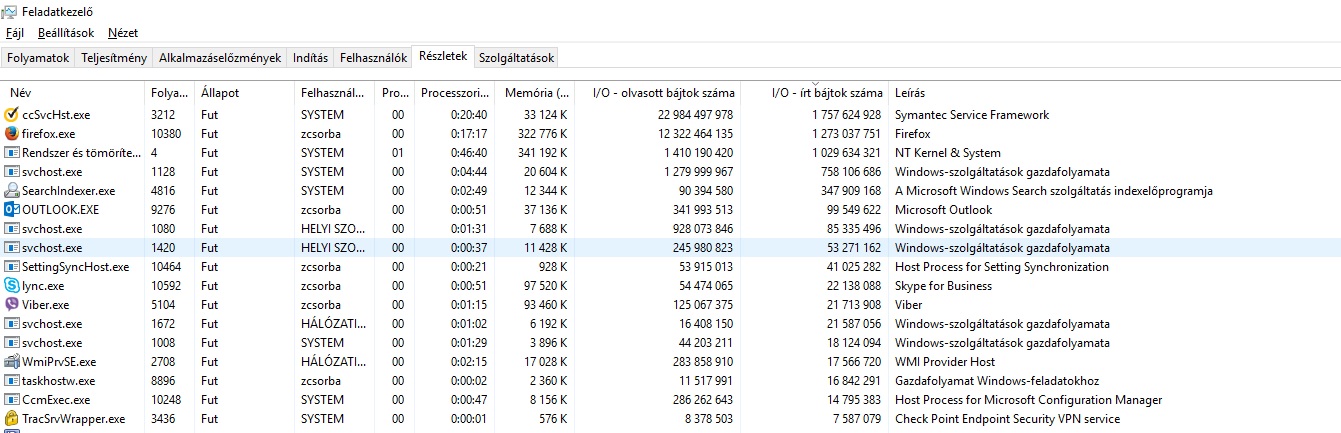Sort by the Processzori... column header

coord(455,93)
